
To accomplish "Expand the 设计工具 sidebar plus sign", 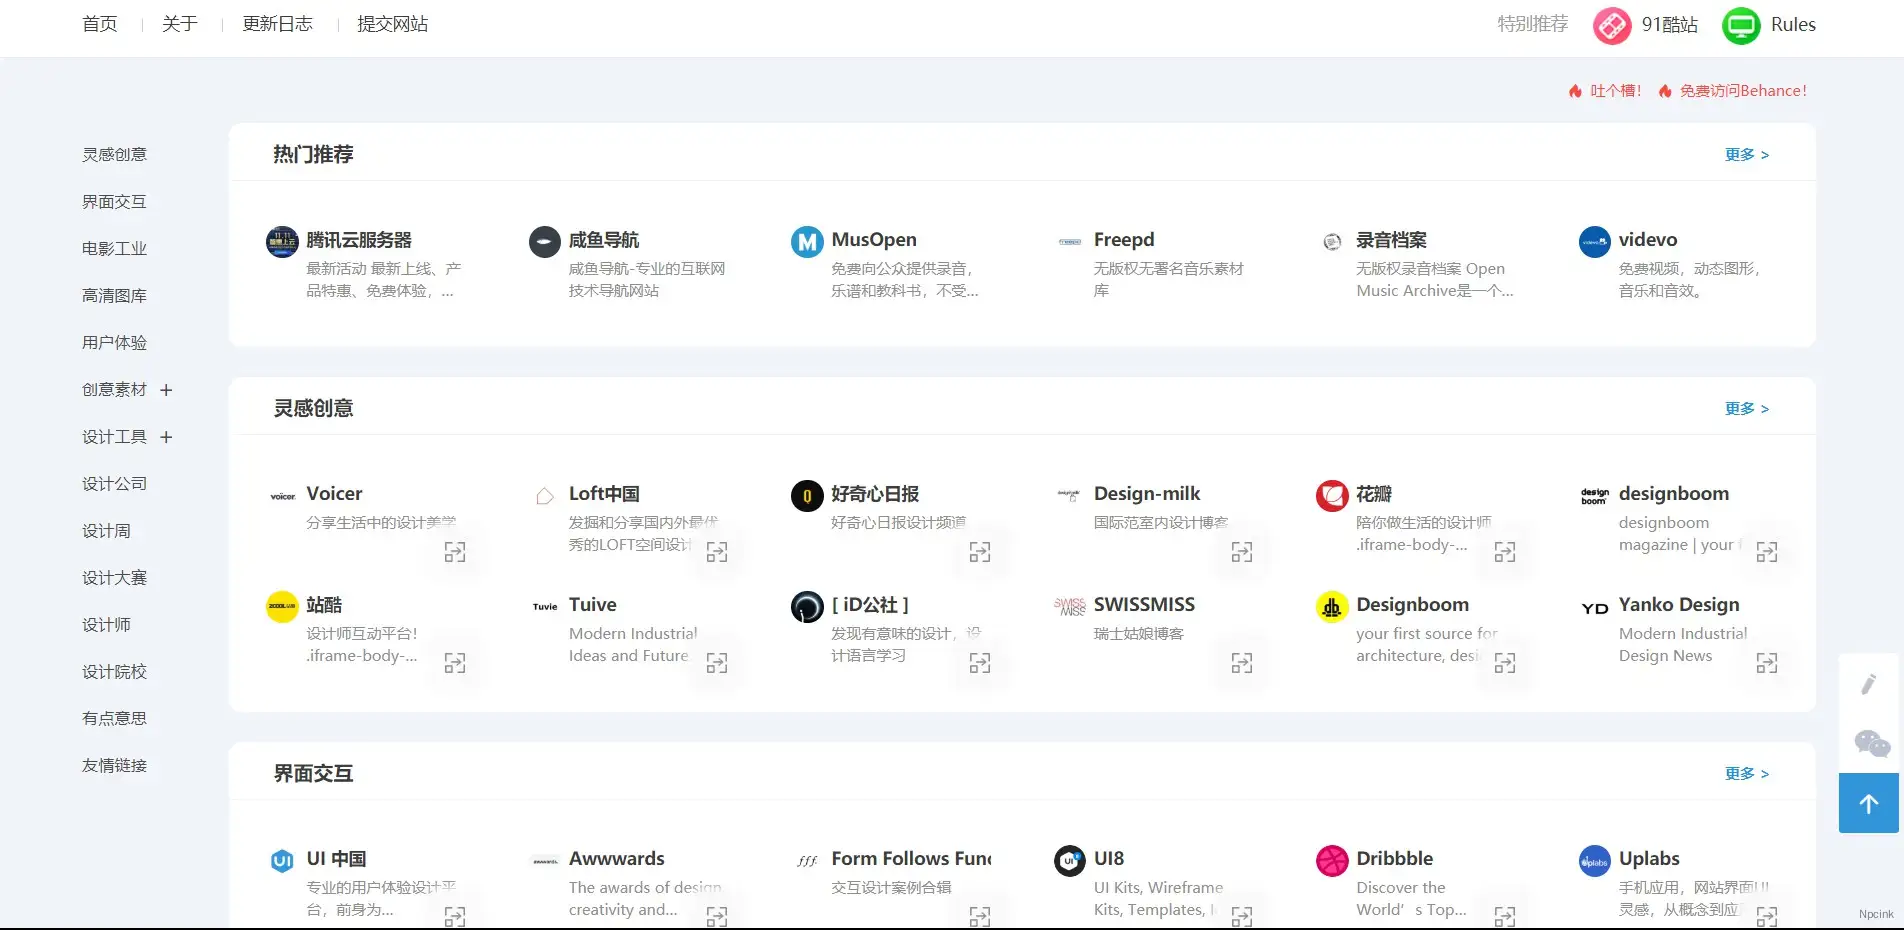I will (166, 437).
